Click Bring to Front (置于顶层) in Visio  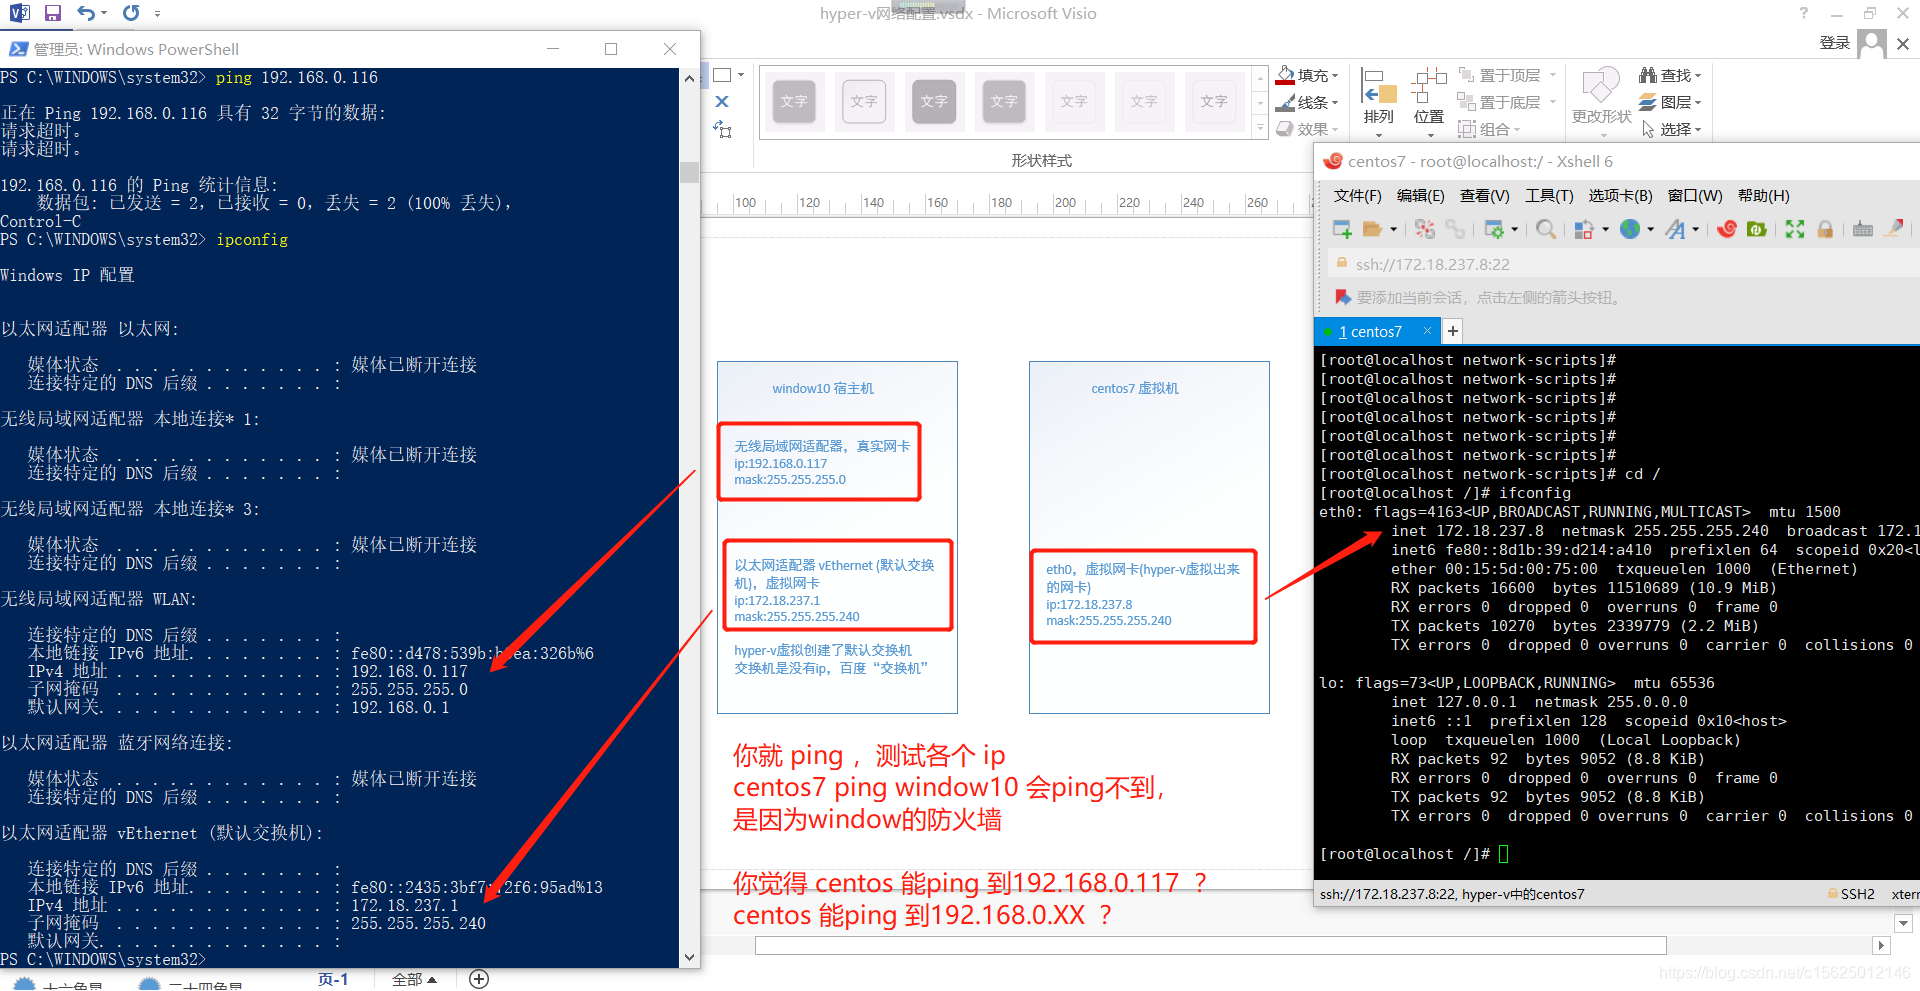[x=1507, y=75]
